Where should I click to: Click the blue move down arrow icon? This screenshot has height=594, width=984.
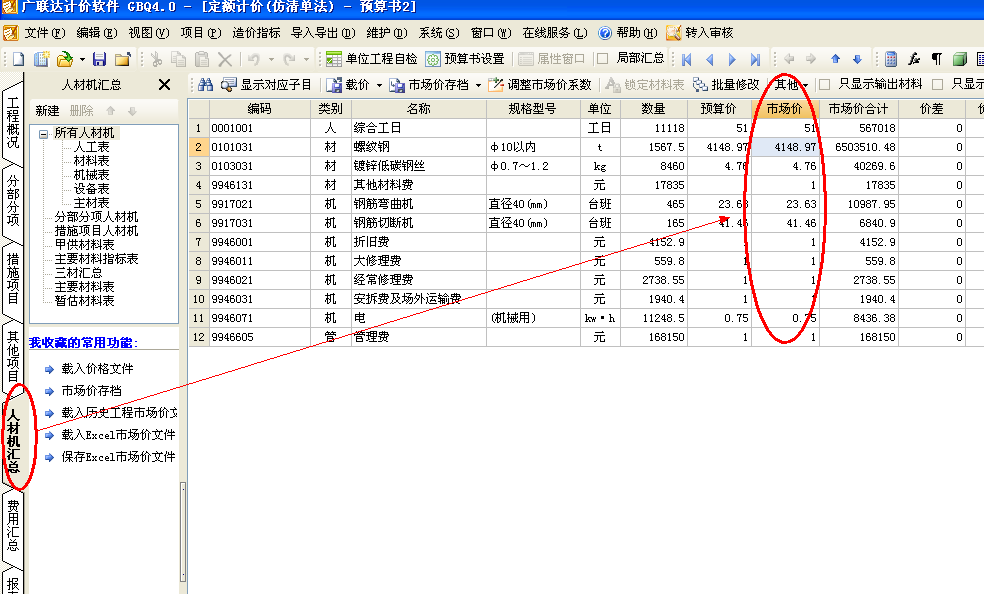pos(857,59)
